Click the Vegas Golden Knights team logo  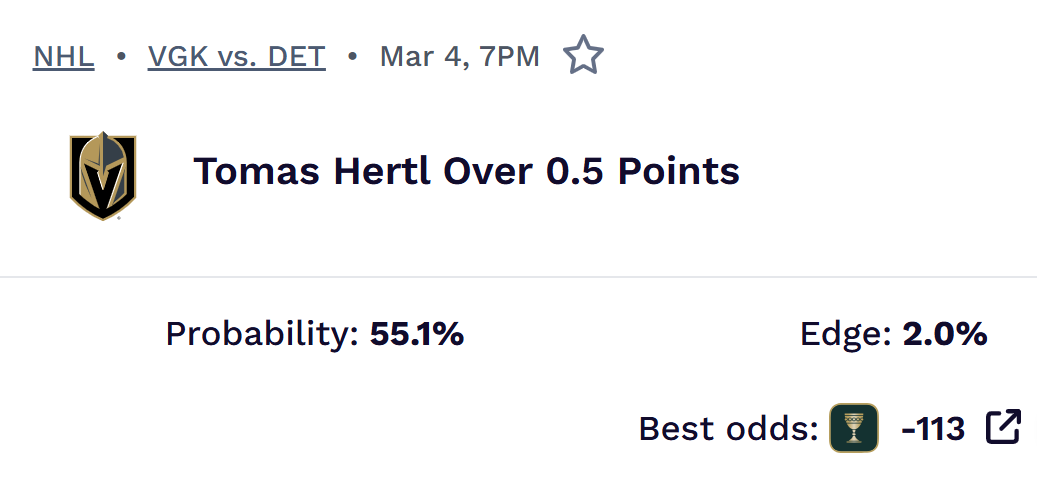click(103, 176)
